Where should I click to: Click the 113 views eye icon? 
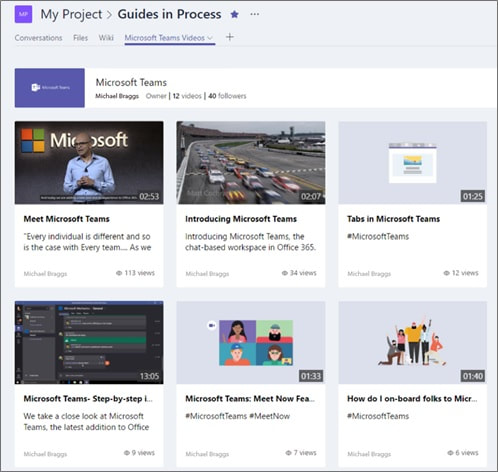119,273
